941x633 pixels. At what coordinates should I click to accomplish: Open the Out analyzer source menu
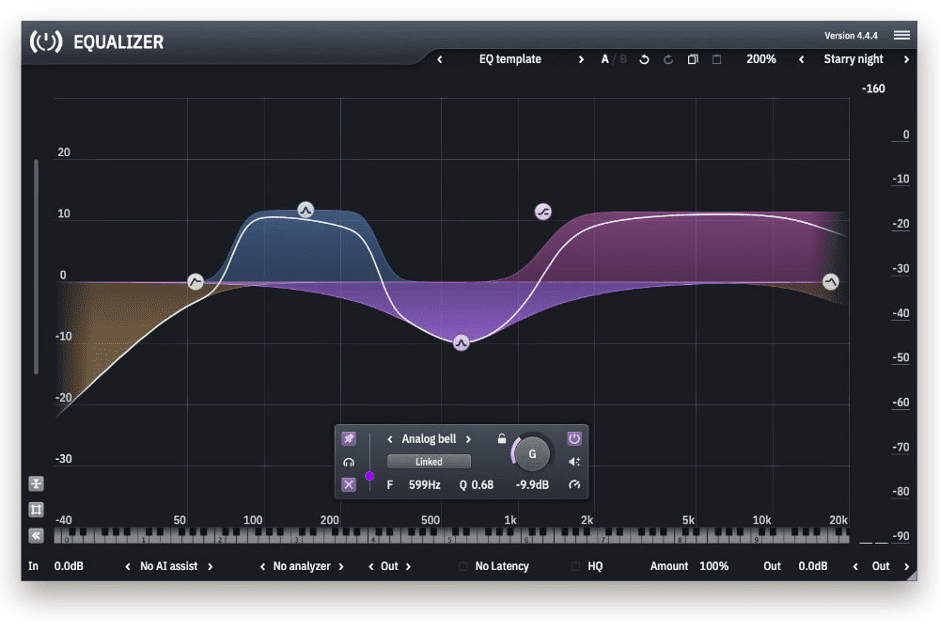[389, 566]
